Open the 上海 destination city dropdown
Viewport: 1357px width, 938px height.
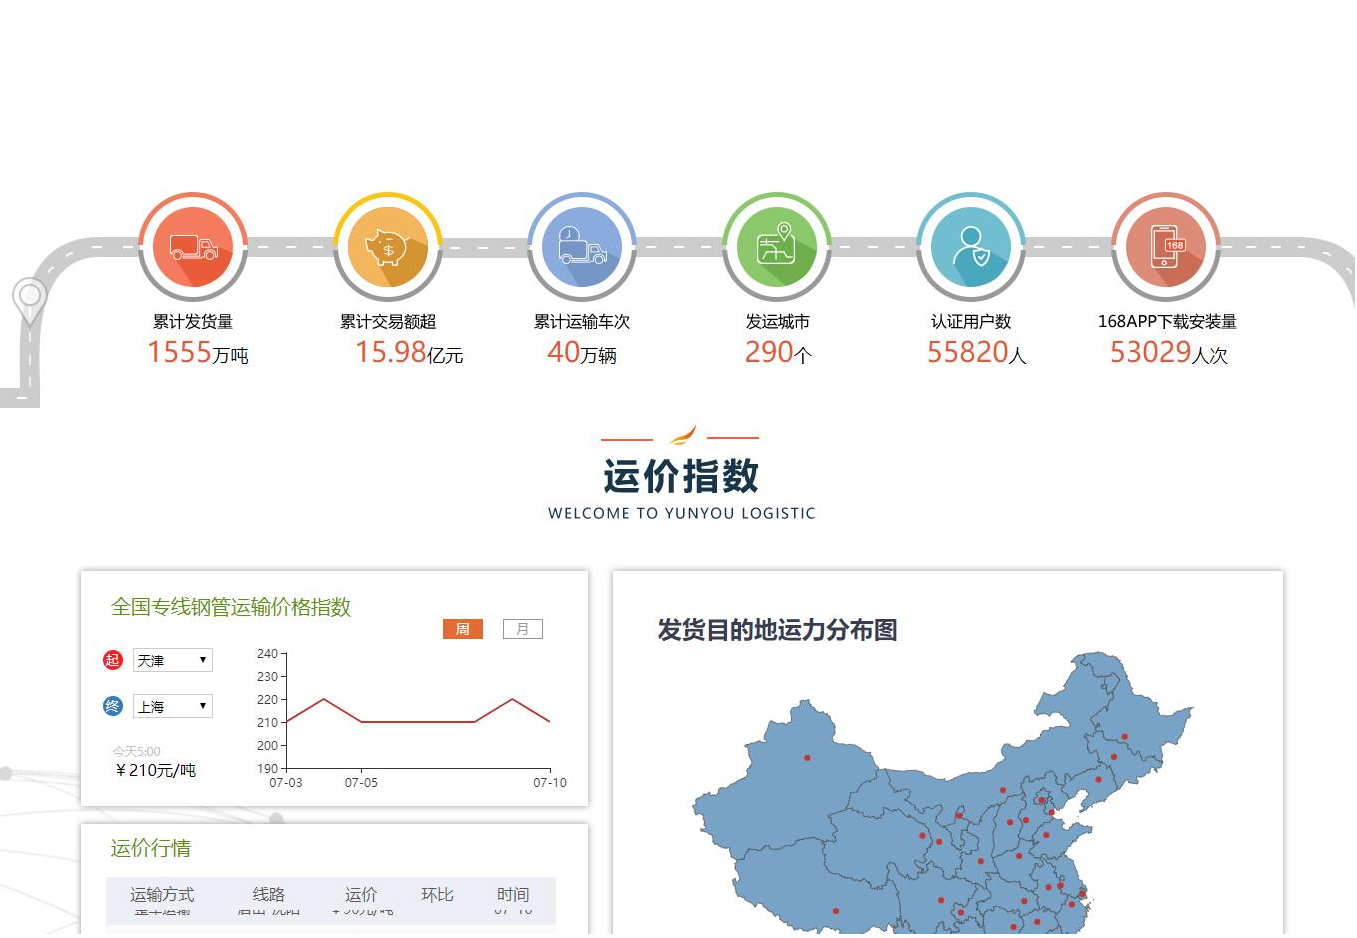click(x=172, y=706)
